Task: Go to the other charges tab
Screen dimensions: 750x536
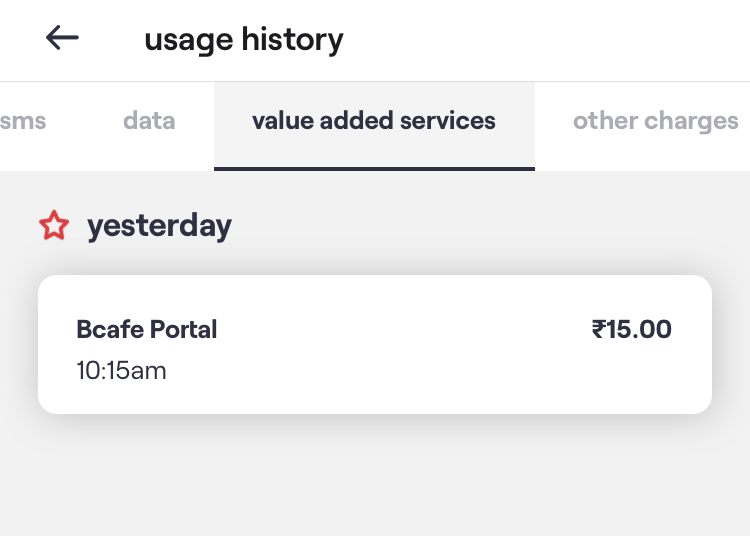Action: click(x=655, y=122)
